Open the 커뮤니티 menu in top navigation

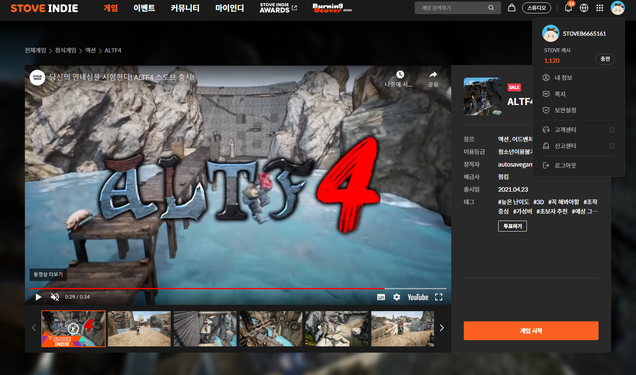point(185,8)
